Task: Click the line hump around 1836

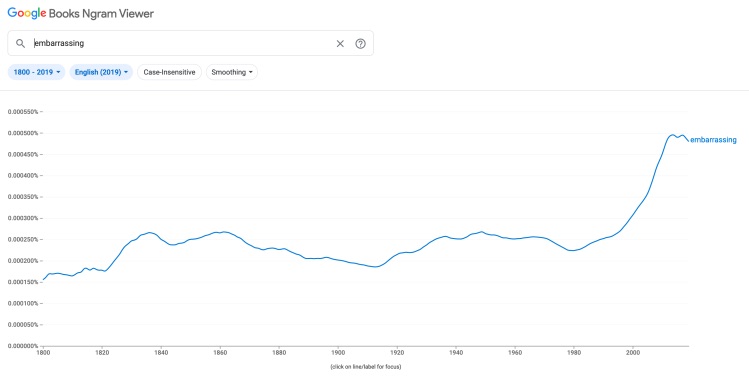Action: [150, 233]
